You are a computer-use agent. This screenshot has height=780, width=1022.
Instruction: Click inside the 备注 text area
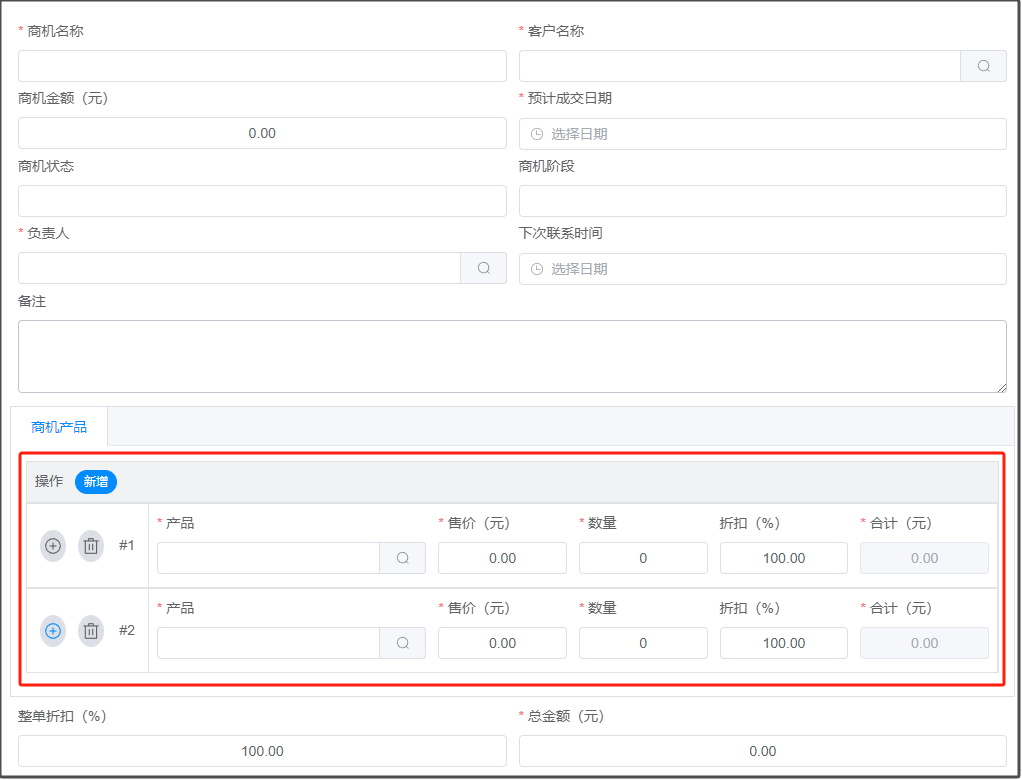(512, 356)
